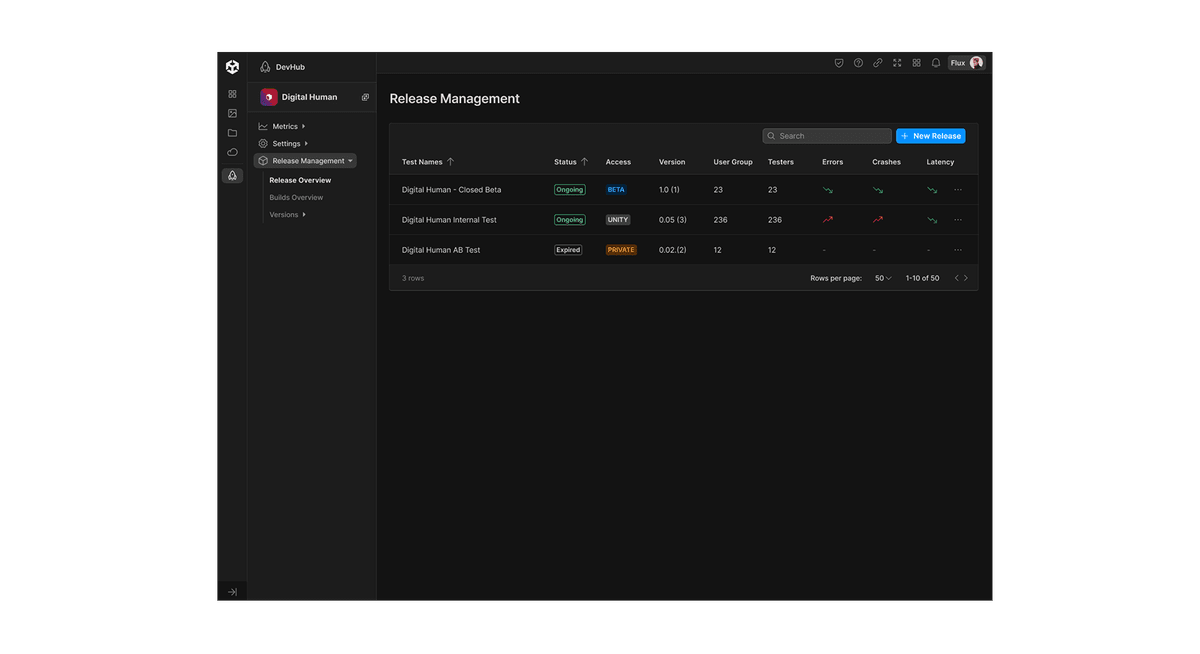Toggle fullscreen with the expand icon

coord(897,63)
